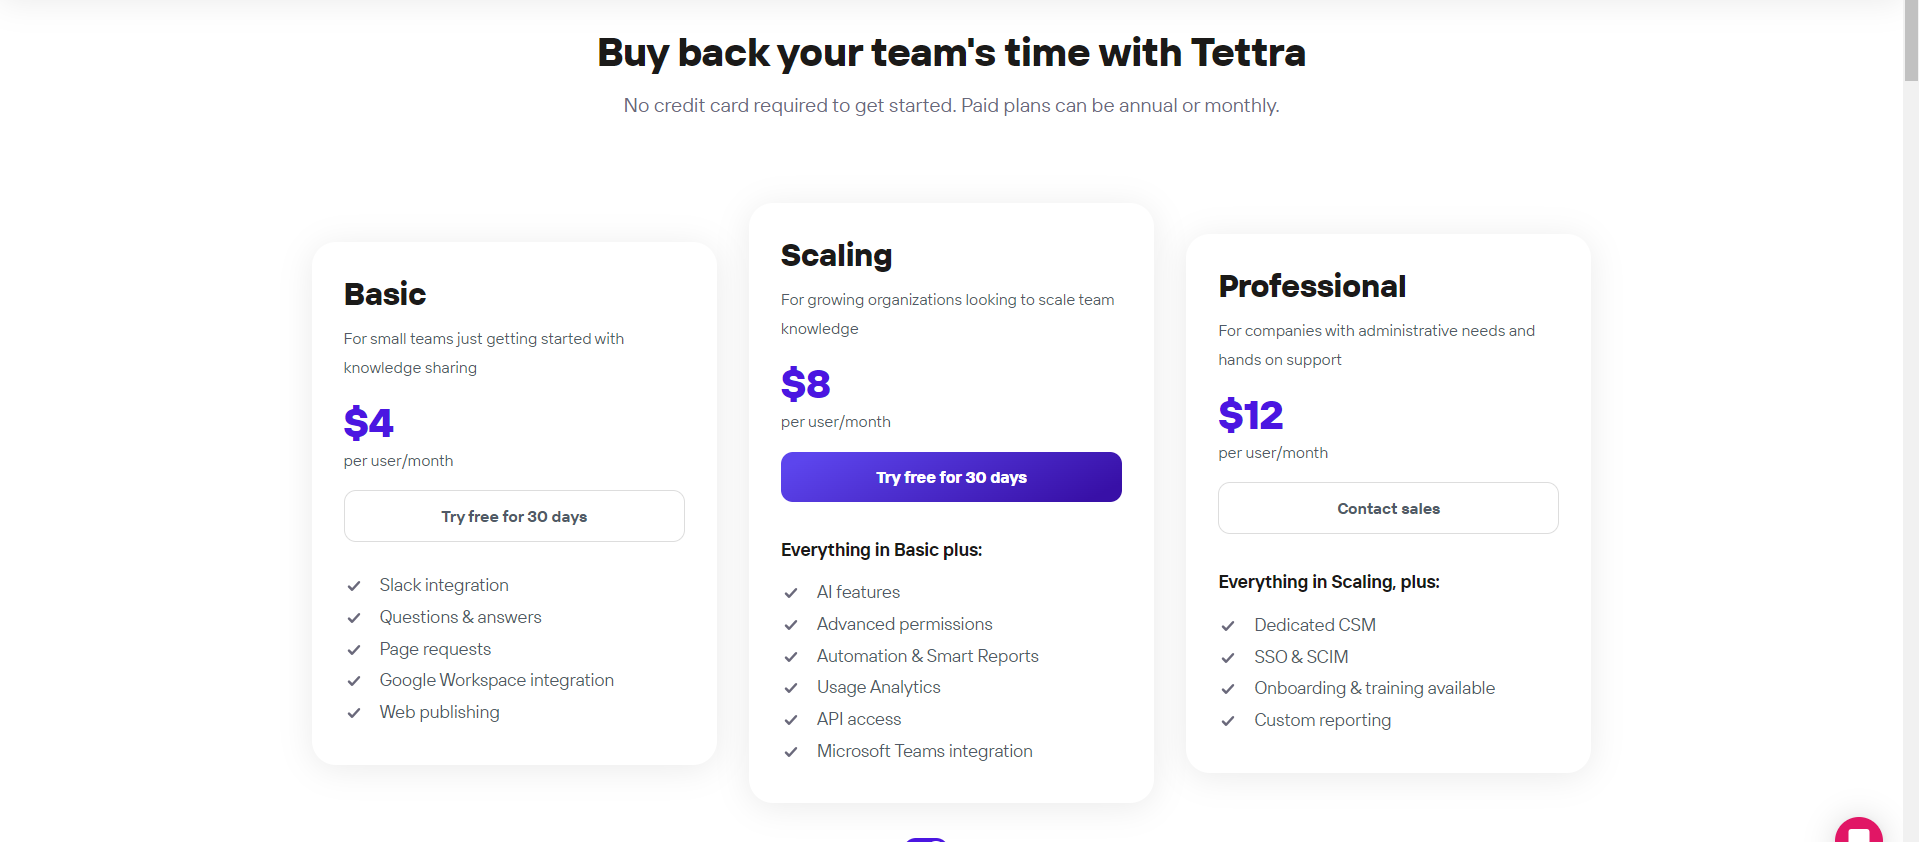Click checkmark beside Microsoft Teams integration
The height and width of the screenshot is (842, 1919).
(x=791, y=752)
